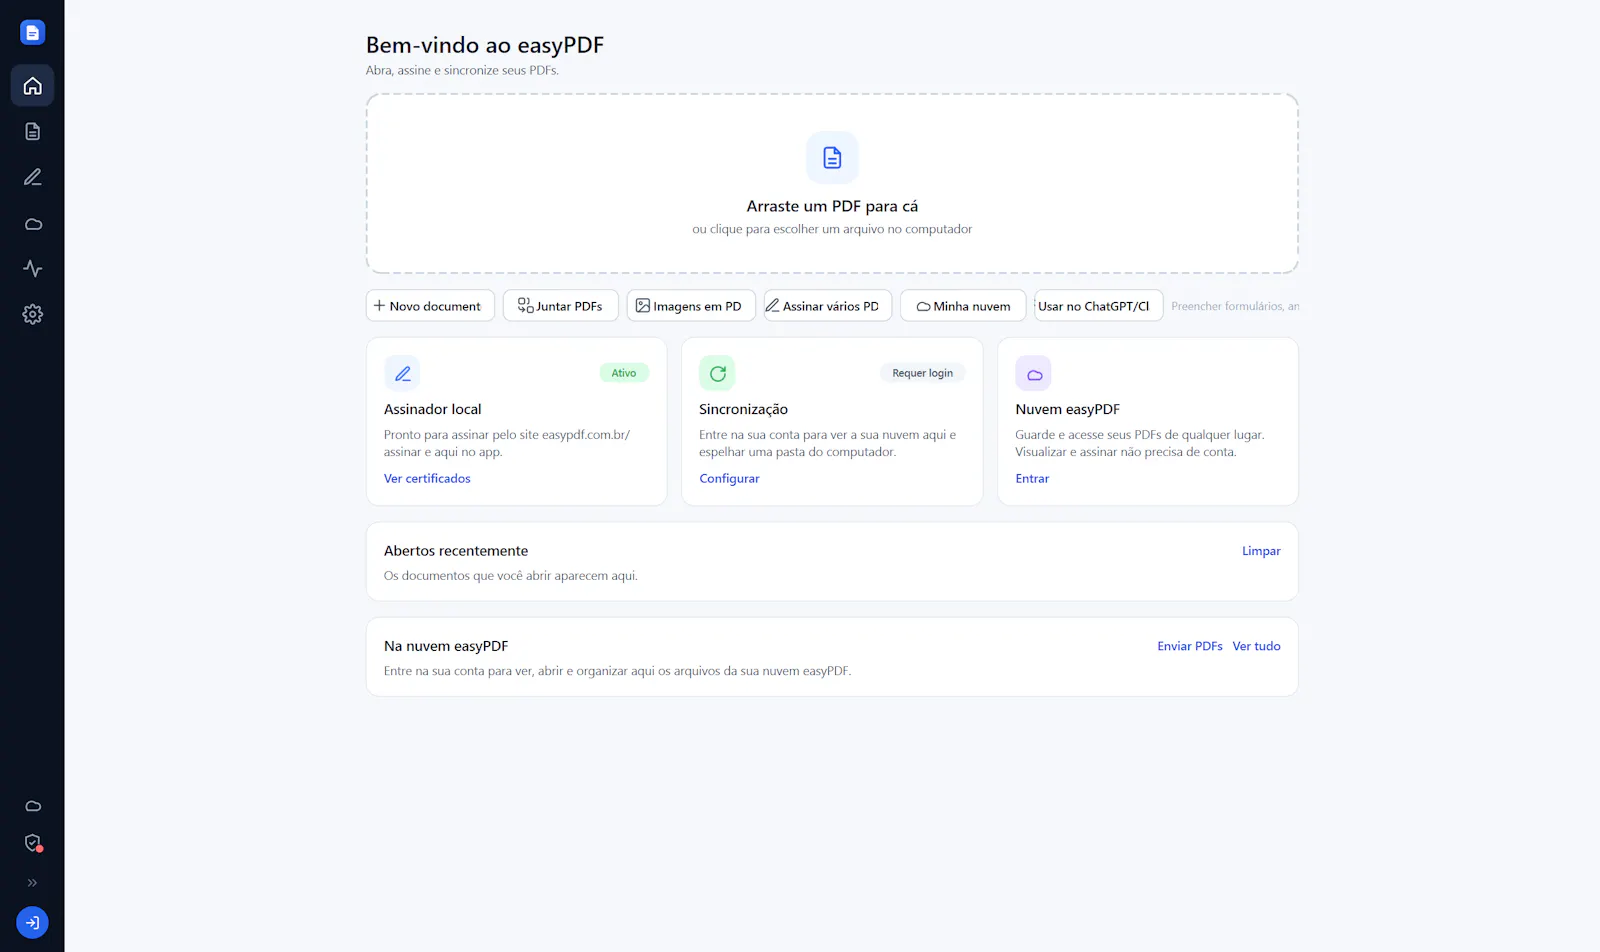
Task: Click the Ver tudo link
Action: click(x=1256, y=646)
